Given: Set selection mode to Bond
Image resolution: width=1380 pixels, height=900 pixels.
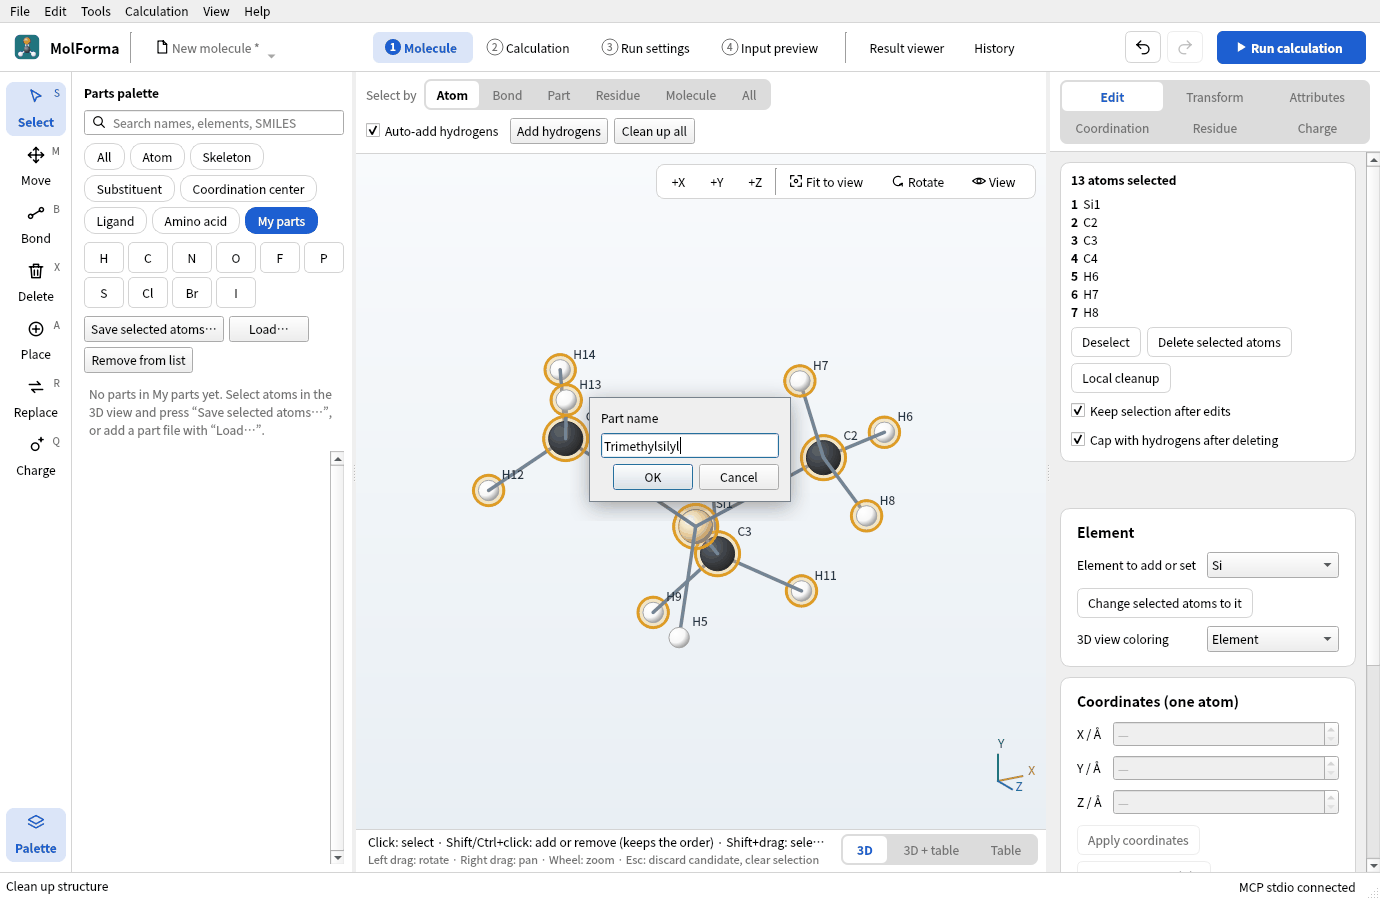Looking at the screenshot, I should tap(507, 95).
